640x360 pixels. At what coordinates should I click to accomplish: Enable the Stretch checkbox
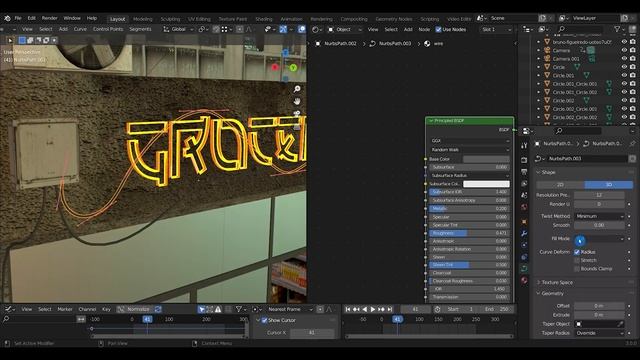tap(577, 260)
